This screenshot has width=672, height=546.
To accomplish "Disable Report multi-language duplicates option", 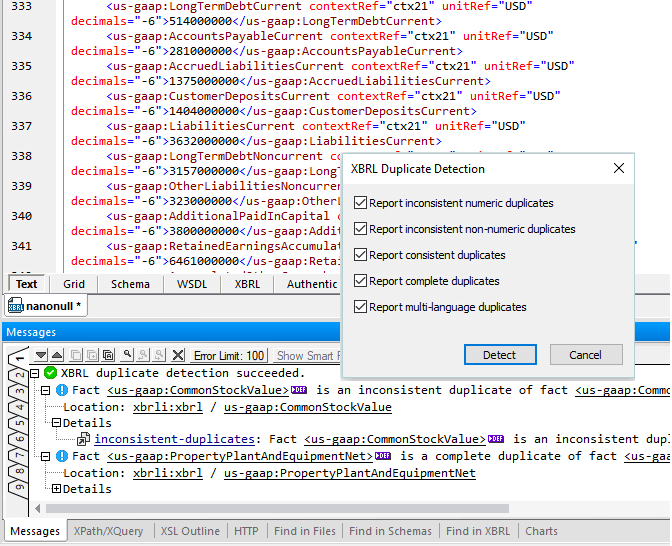I will (x=361, y=307).
